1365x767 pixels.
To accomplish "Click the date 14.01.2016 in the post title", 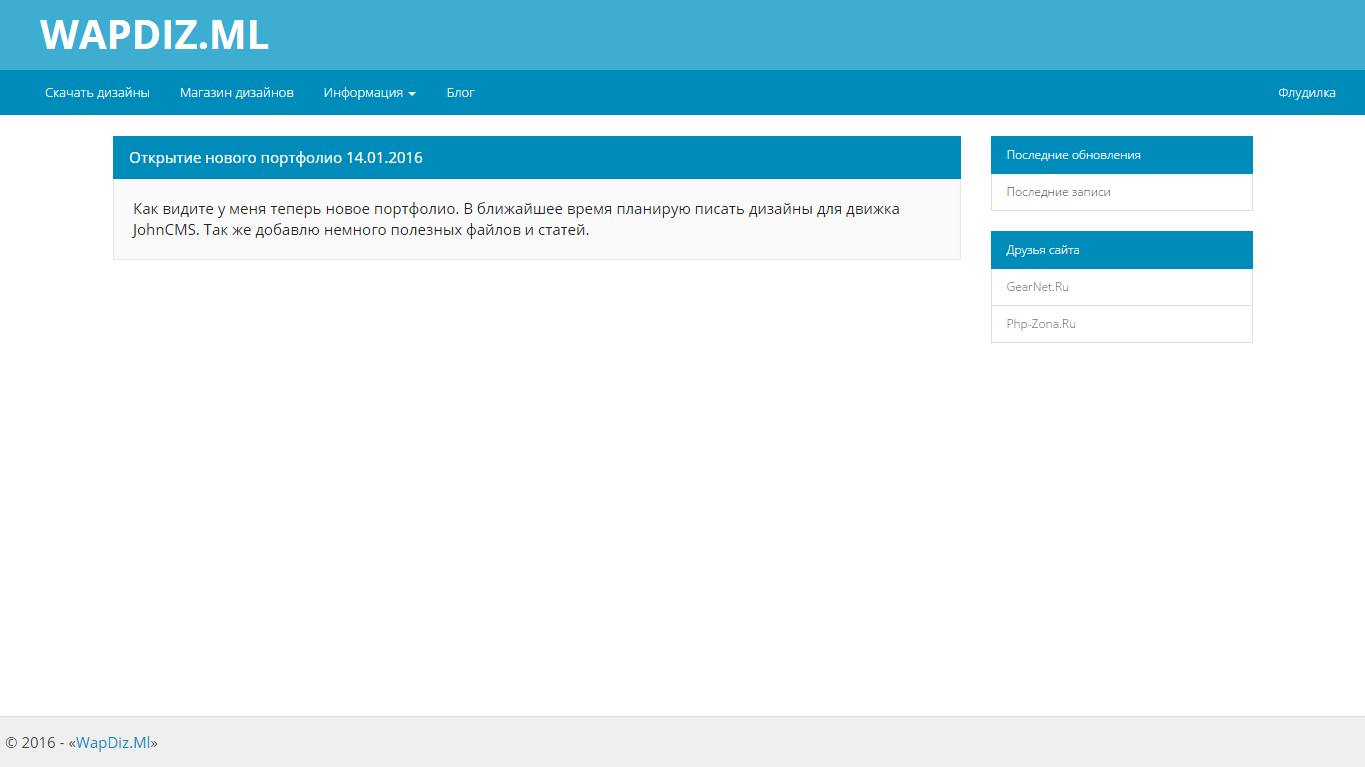I will (x=384, y=158).
